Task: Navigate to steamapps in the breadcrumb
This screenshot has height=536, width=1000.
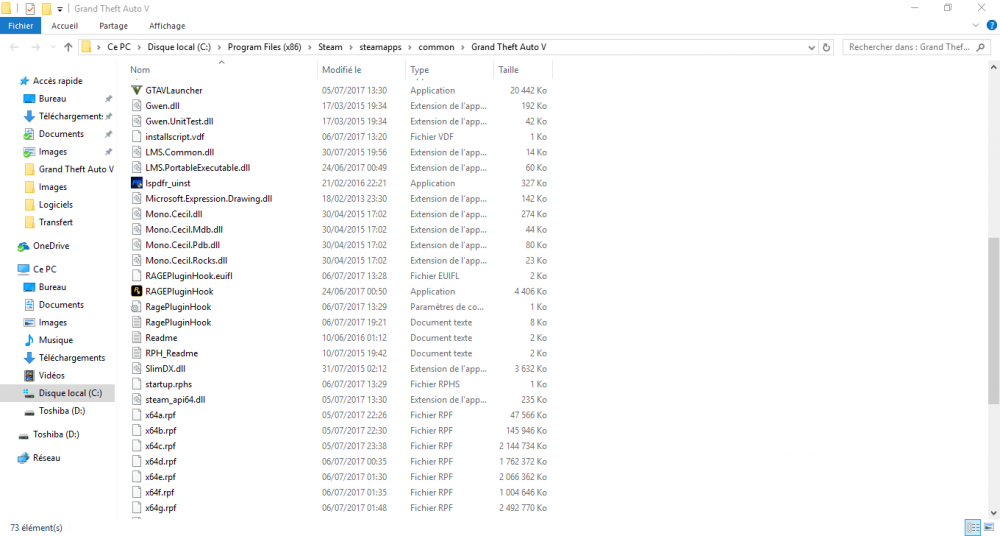Action: click(378, 47)
